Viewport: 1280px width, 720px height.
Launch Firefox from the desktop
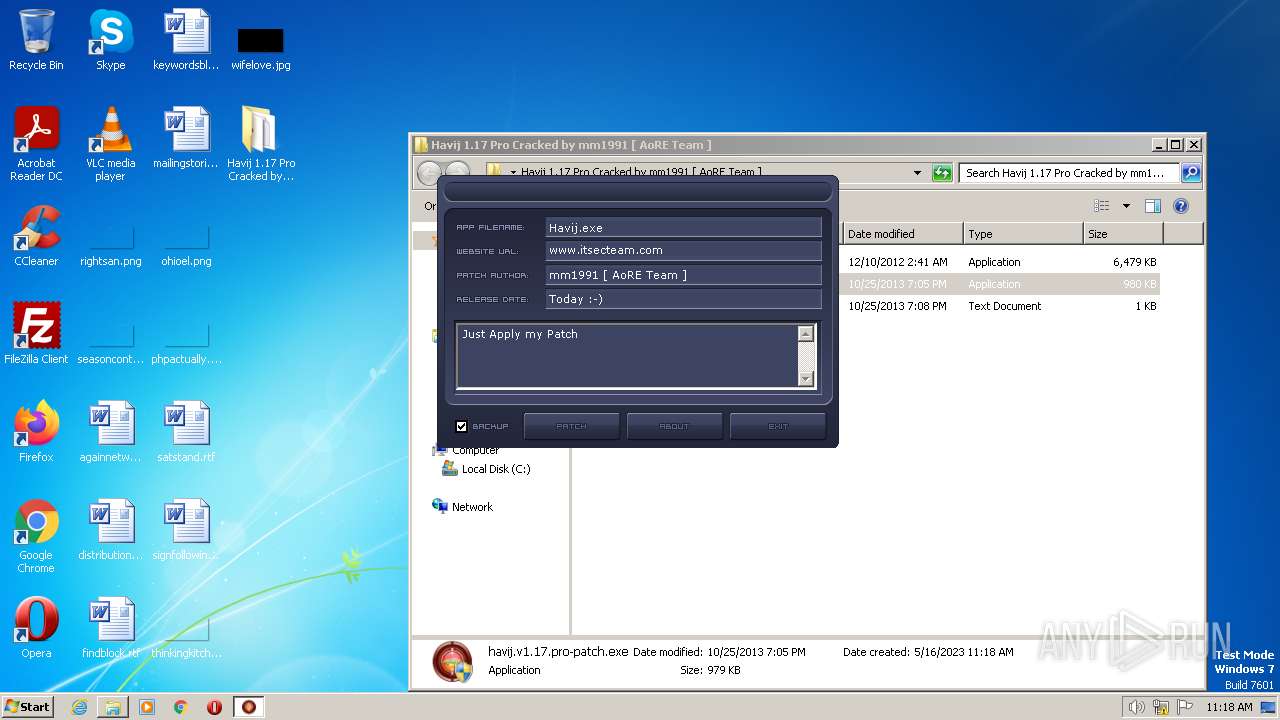click(36, 431)
